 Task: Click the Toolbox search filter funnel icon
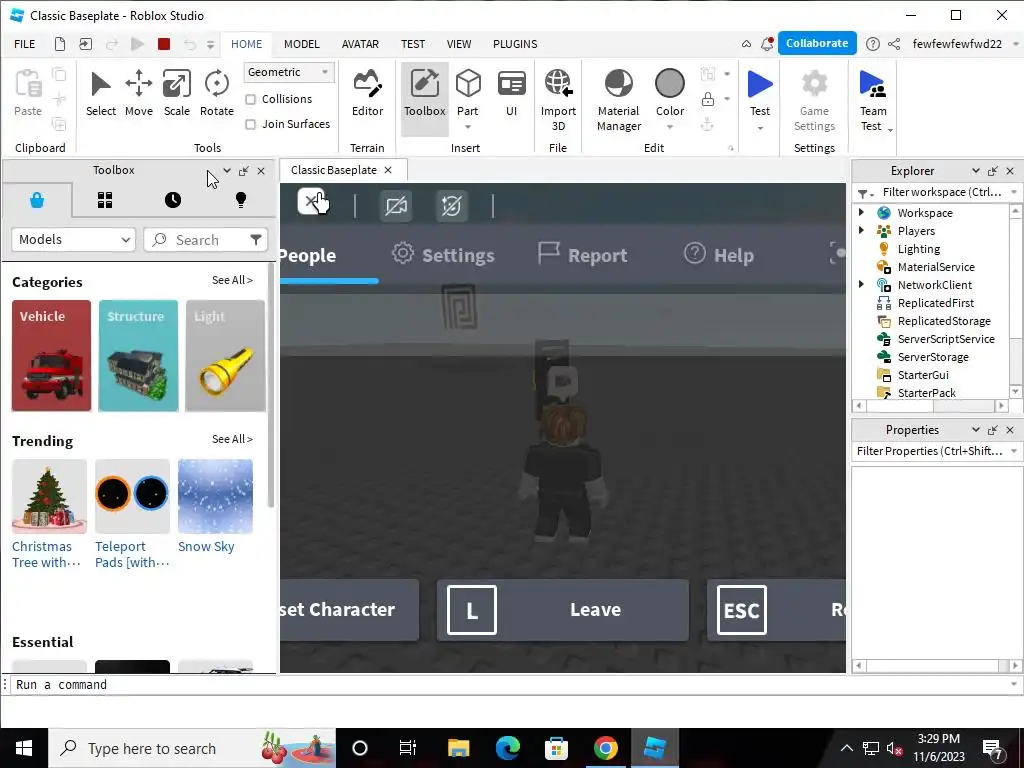click(256, 240)
